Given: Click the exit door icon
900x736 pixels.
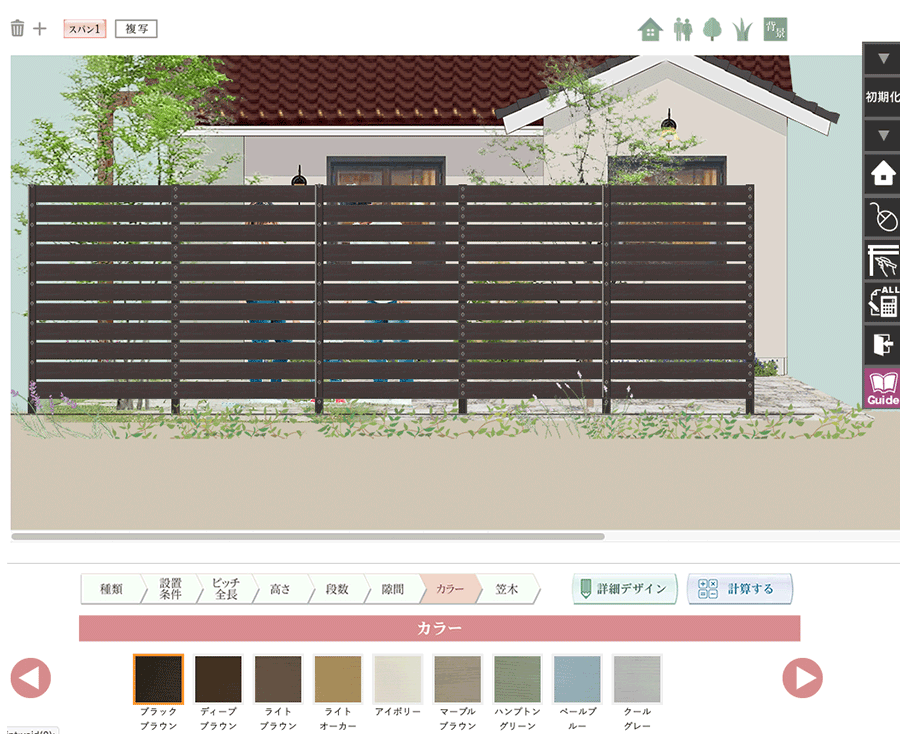Looking at the screenshot, I should tap(883, 345).
